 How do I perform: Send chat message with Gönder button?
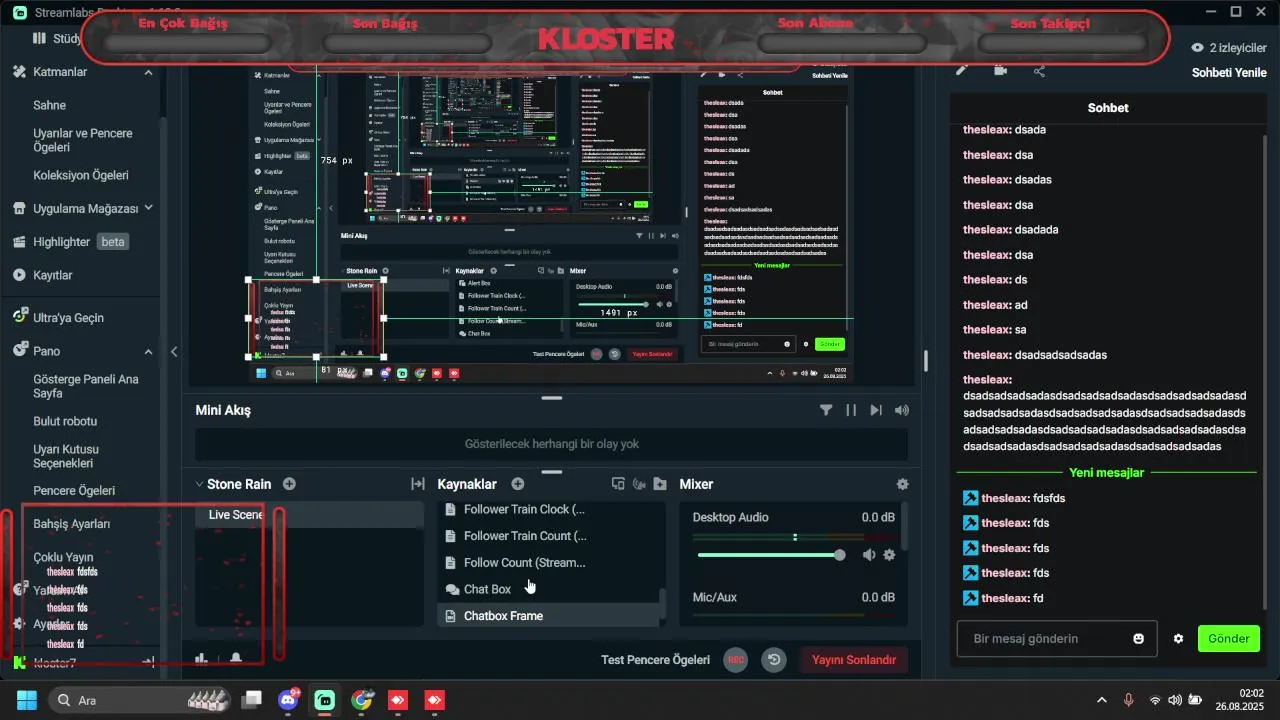pos(1229,639)
